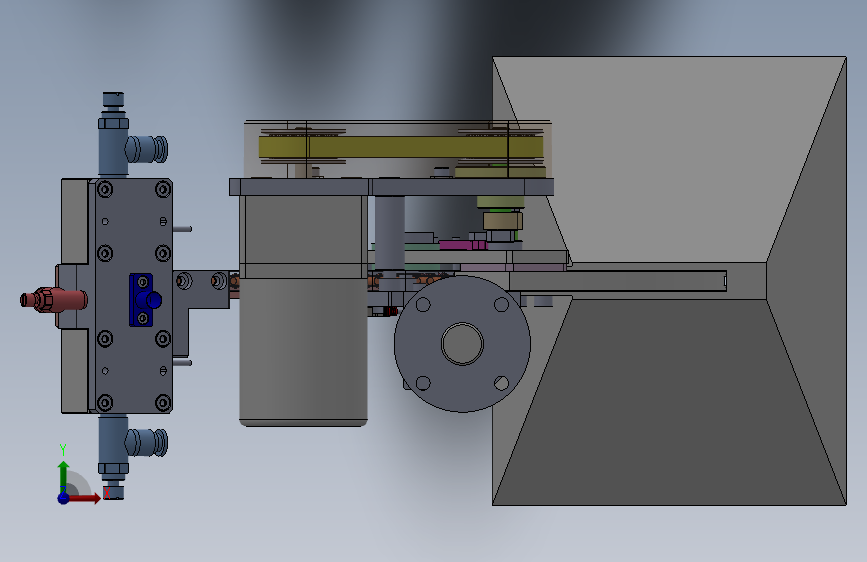The image size is (867, 562).
Task: Select the bottom elbow pneumatic fitting
Action: point(146,443)
